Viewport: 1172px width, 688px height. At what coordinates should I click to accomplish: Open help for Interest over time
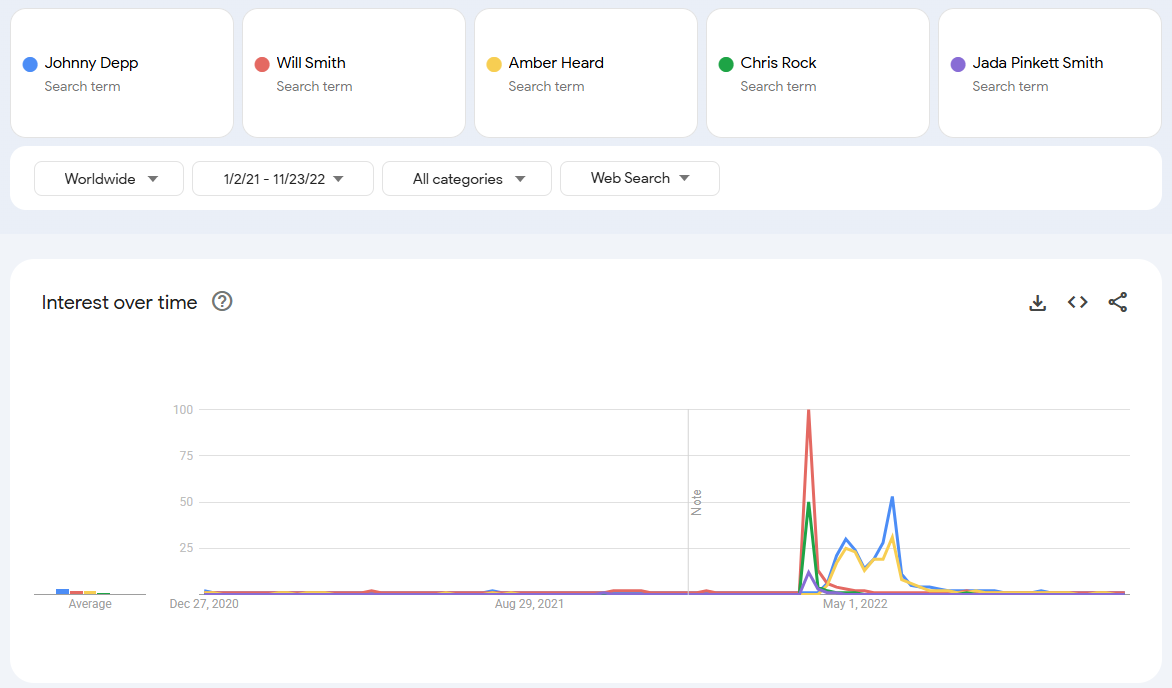point(222,301)
